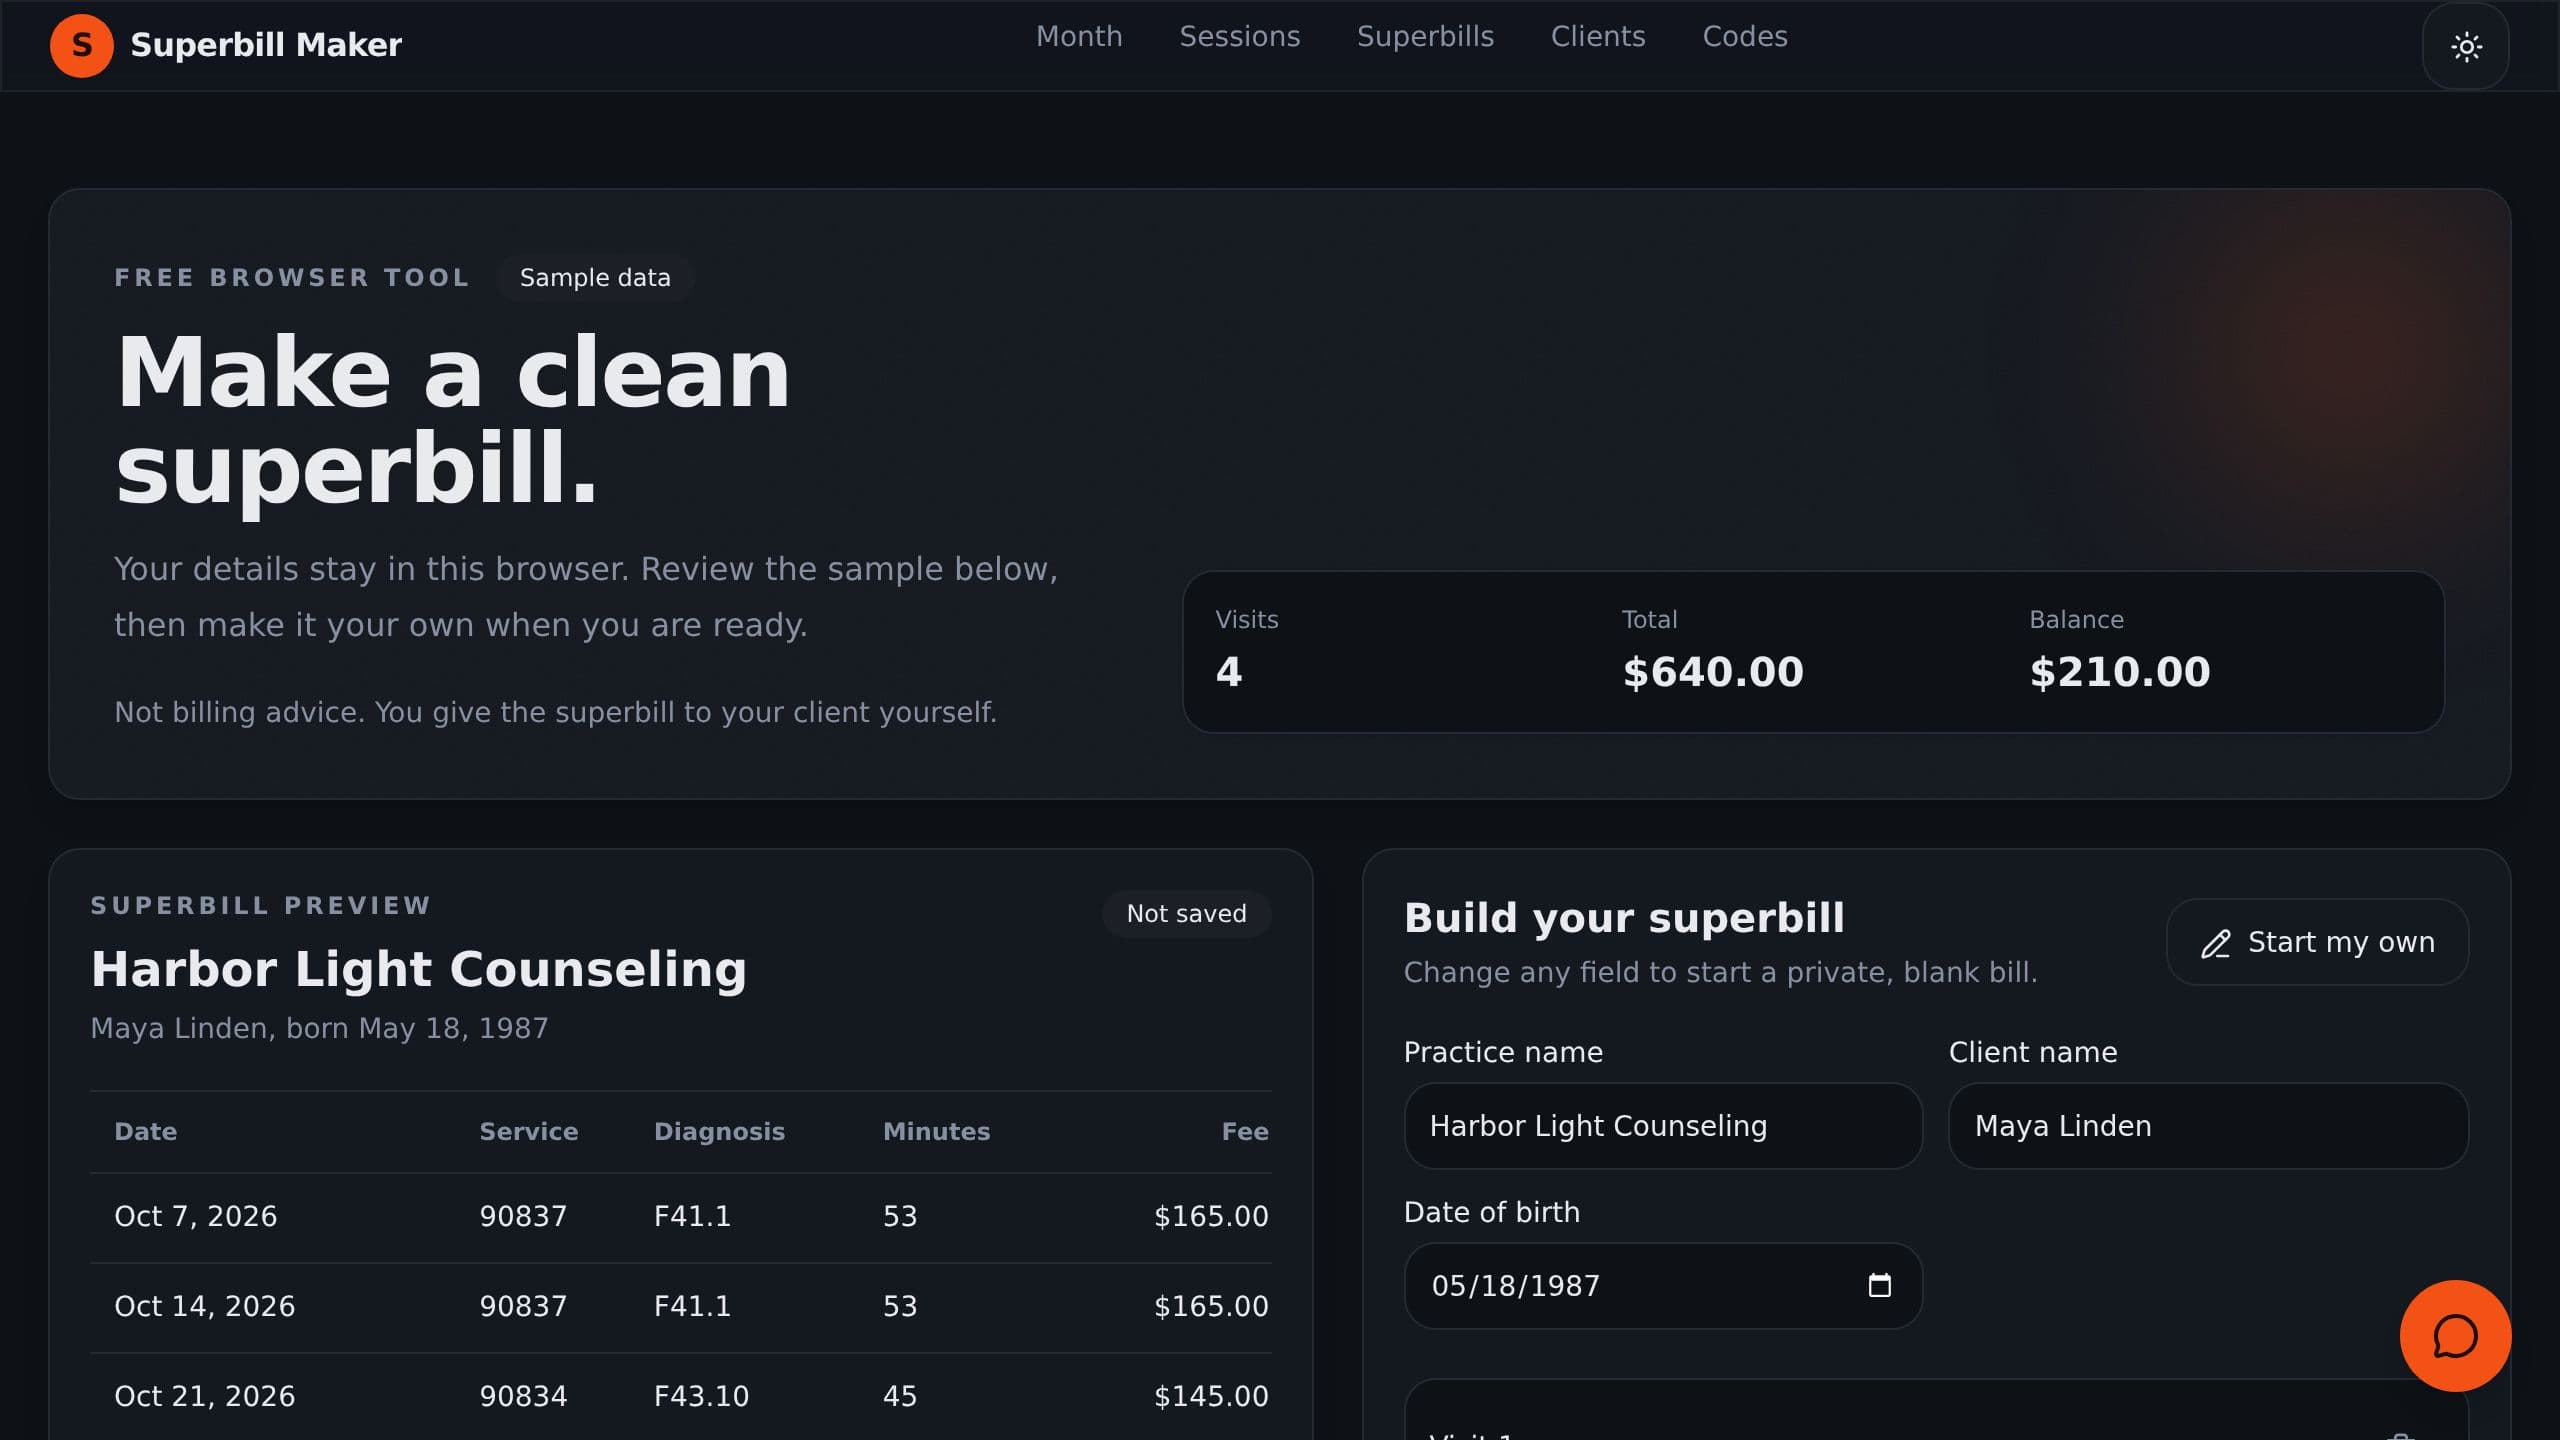The image size is (2560, 1440).
Task: Click the Visits value 4
Action: [1228, 672]
